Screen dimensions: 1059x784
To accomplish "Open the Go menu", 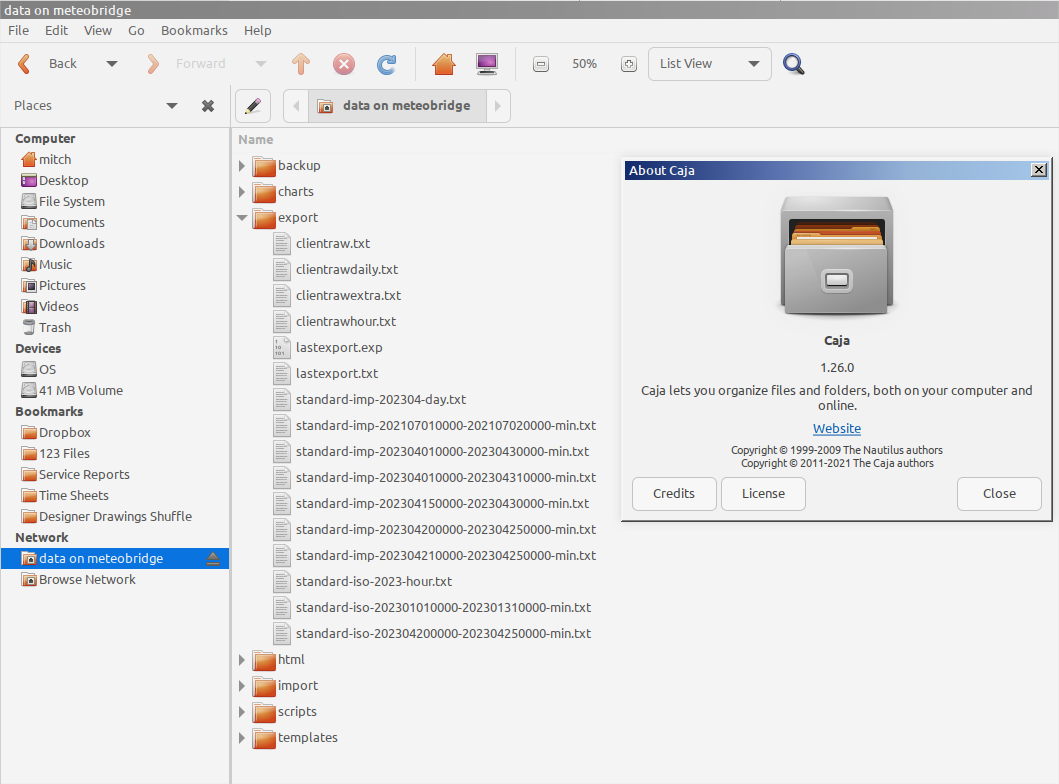I will click(136, 30).
